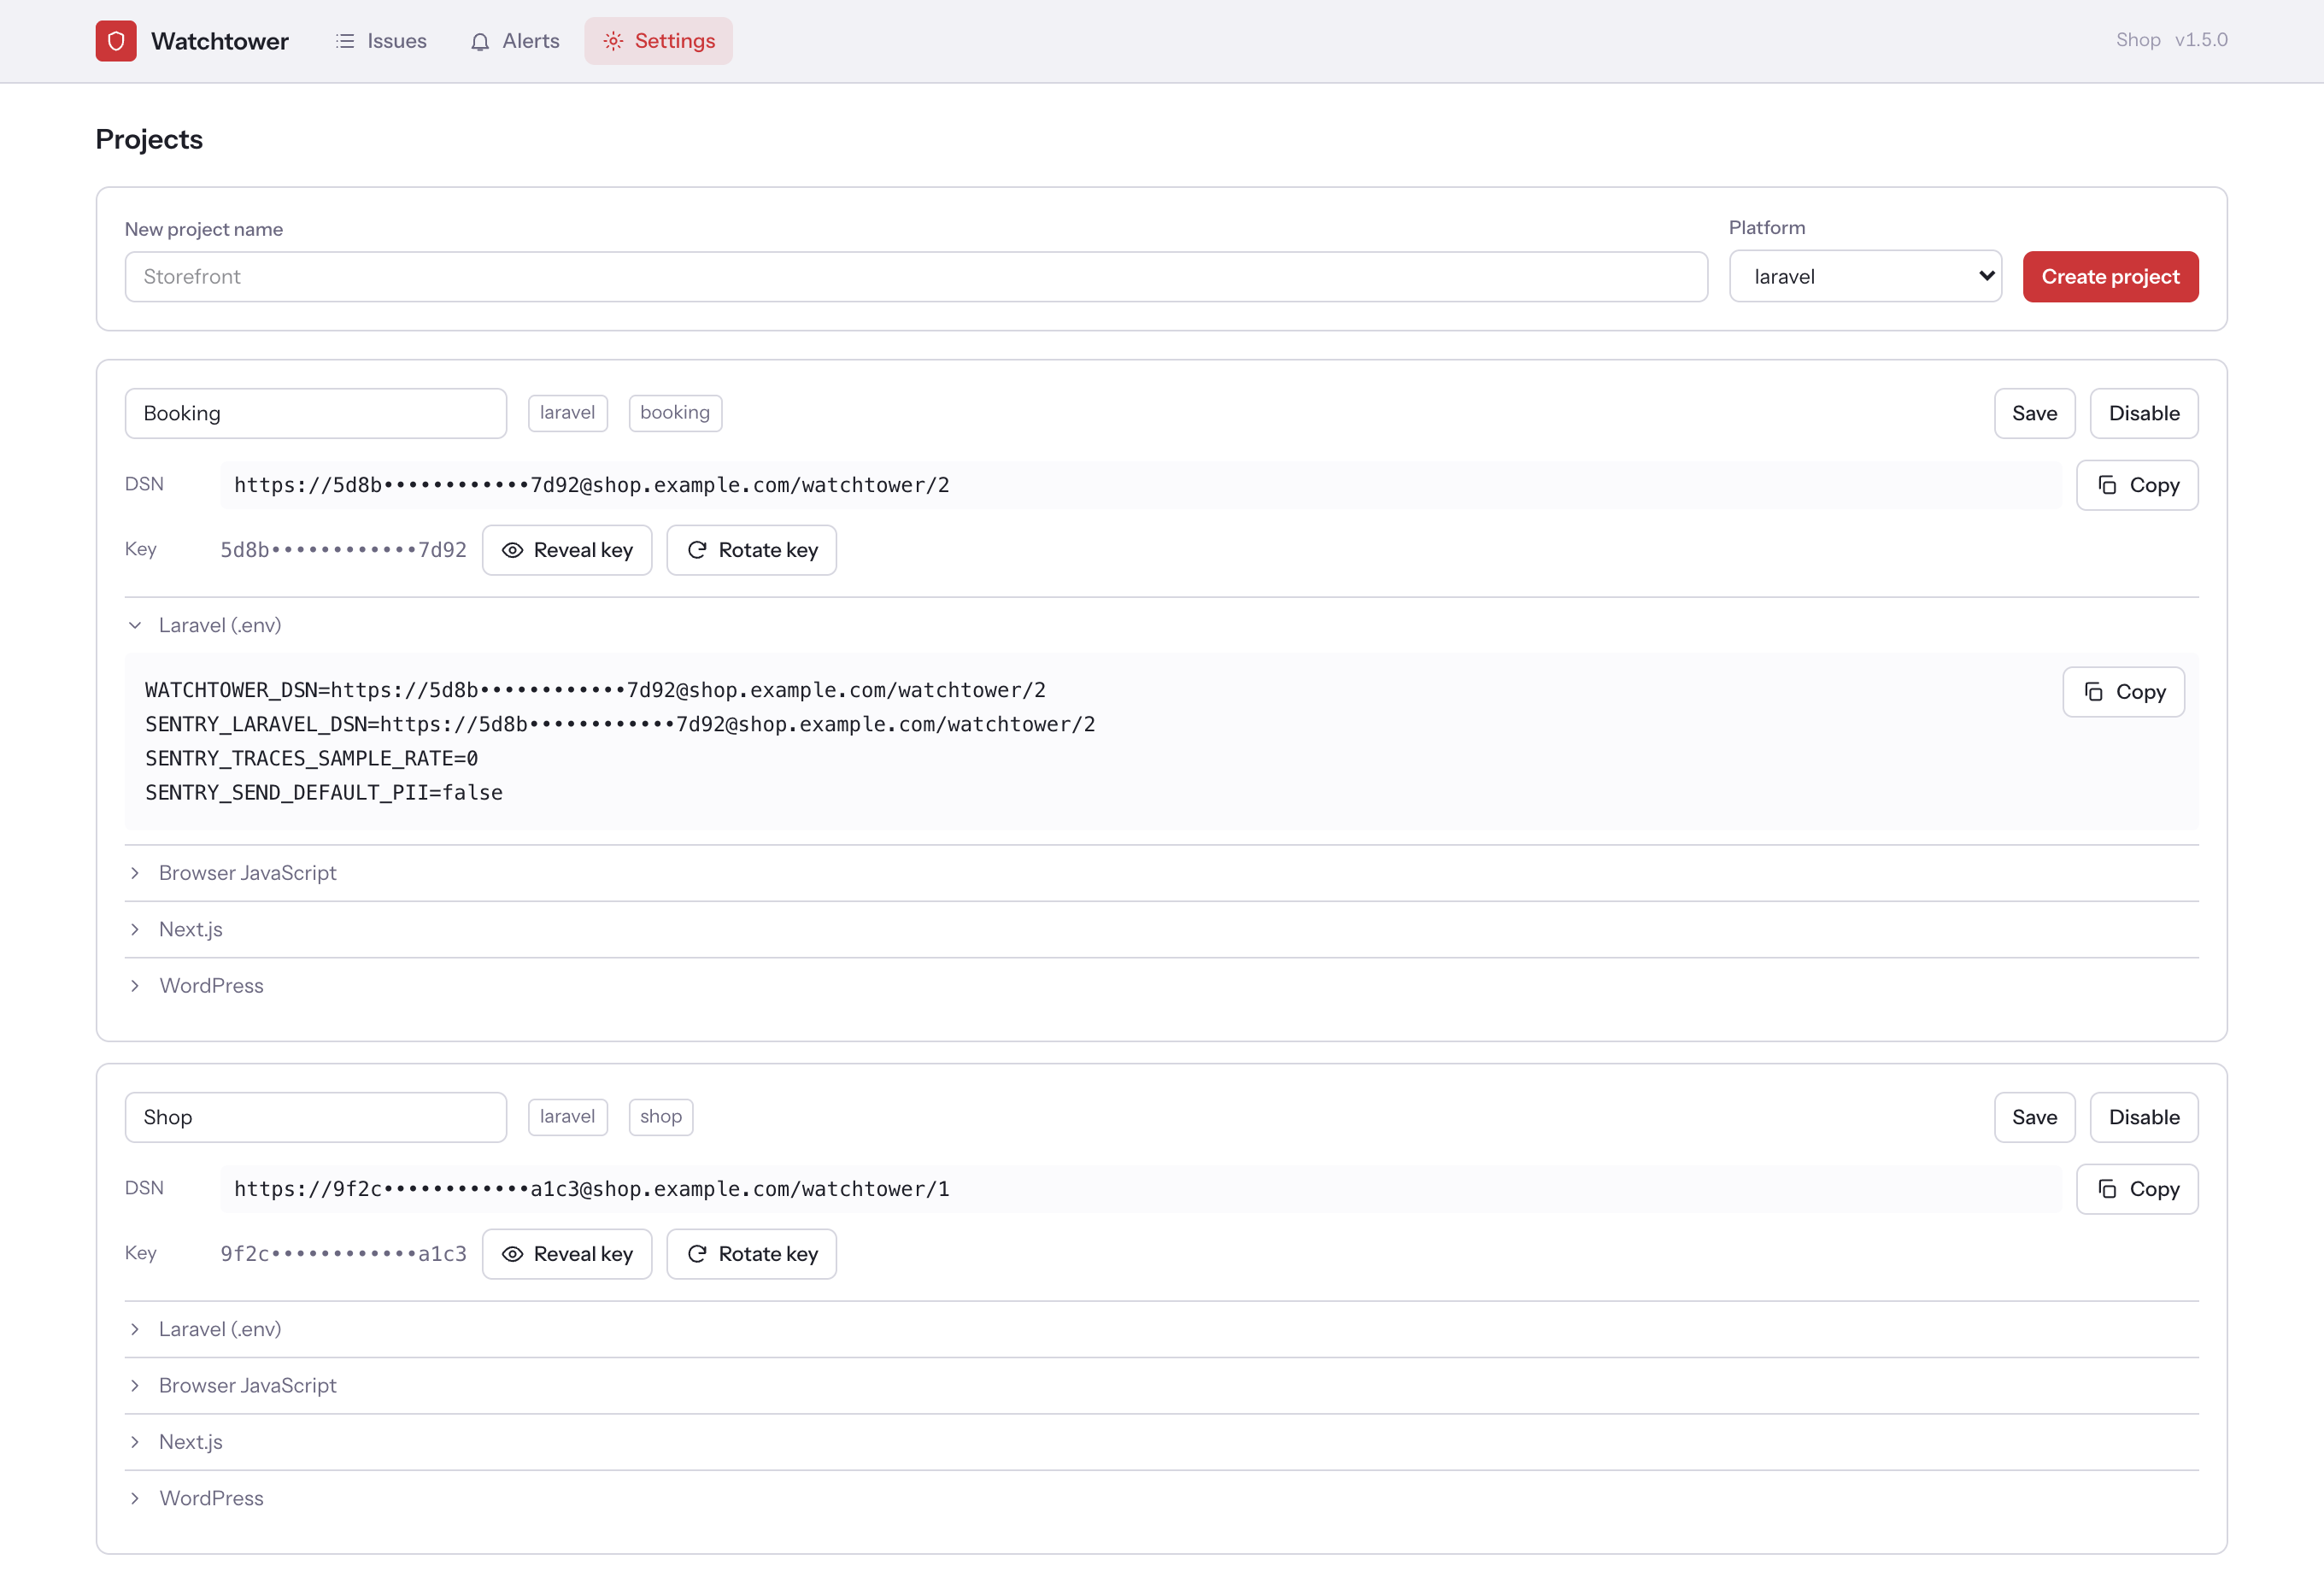2324x1589 pixels.
Task: Rotate the Shop key
Action: click(x=752, y=1255)
